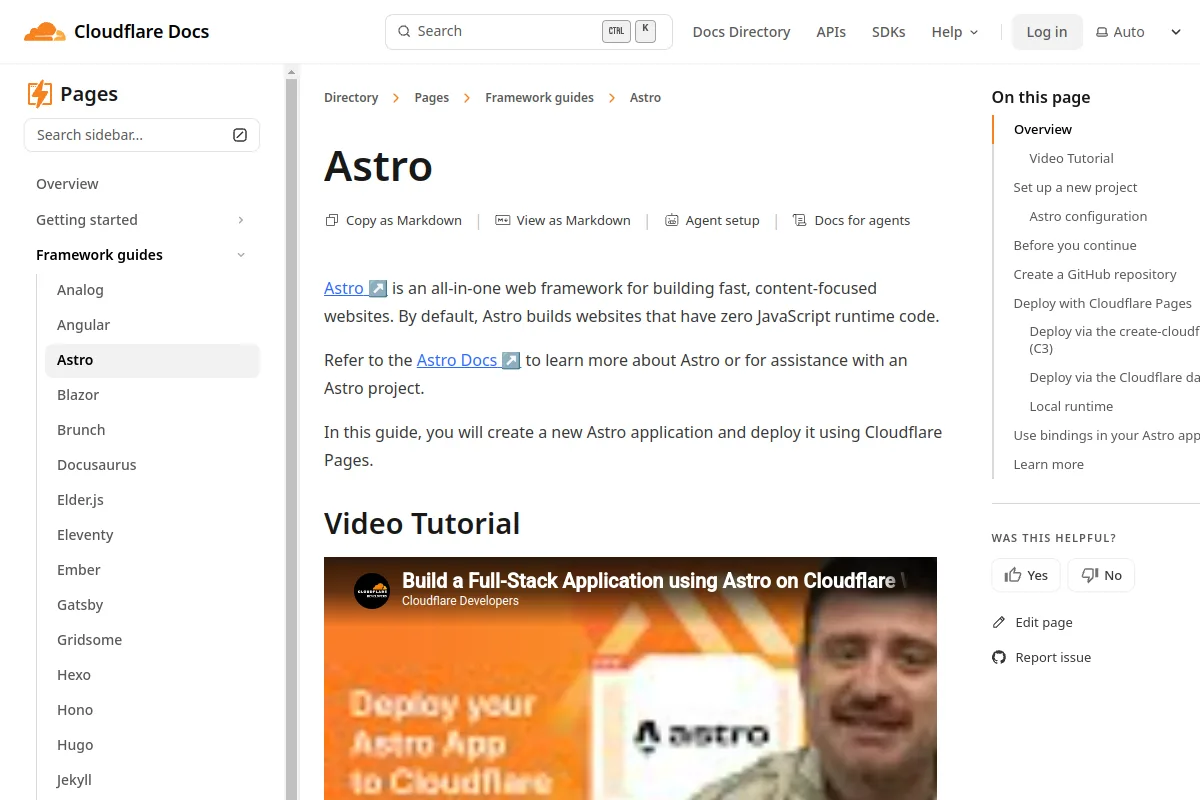The width and height of the screenshot is (1200, 800).
Task: Select Hugo framework guide
Action: click(x=152, y=745)
